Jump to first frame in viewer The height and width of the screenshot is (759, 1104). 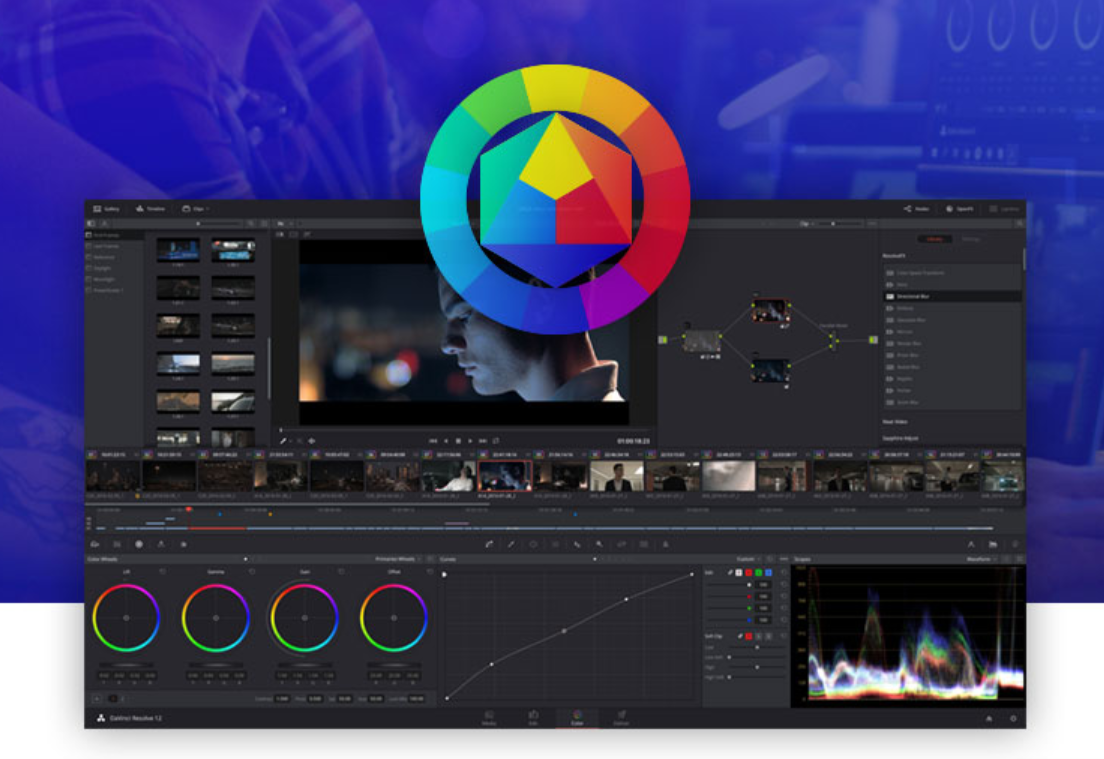(433, 441)
